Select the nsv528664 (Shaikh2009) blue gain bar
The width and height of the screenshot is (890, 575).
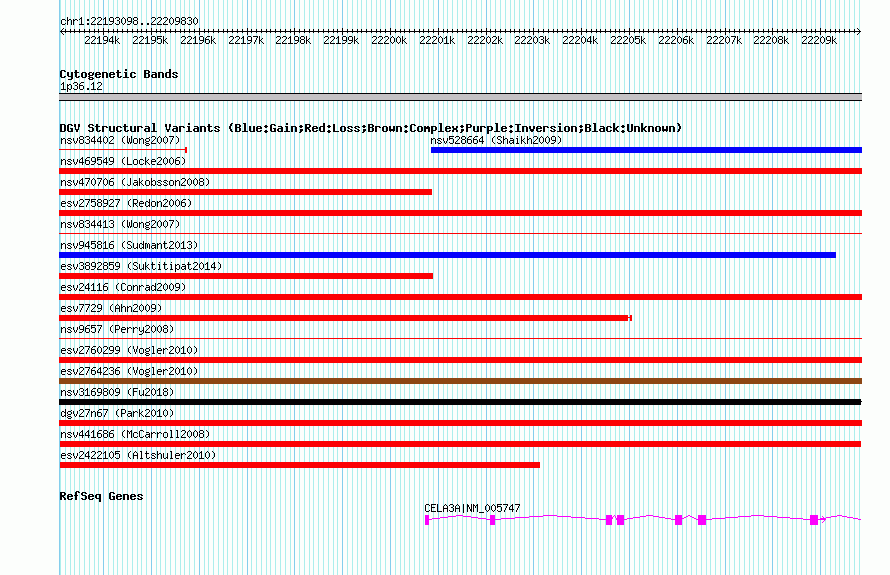pos(646,150)
